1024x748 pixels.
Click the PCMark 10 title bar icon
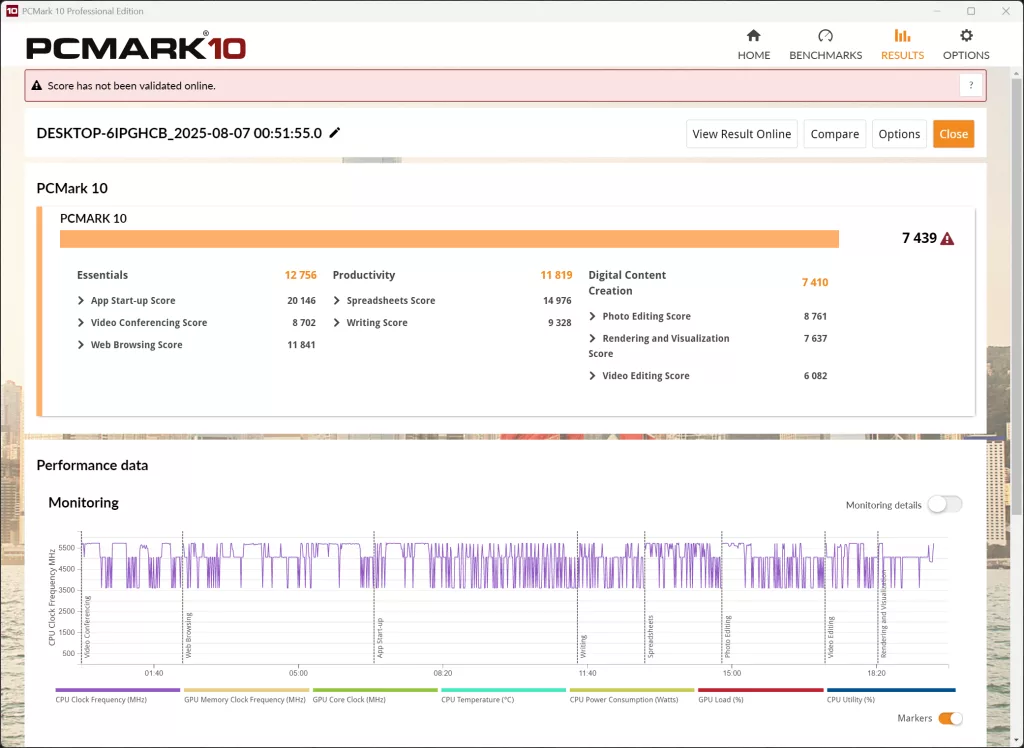[12, 10]
